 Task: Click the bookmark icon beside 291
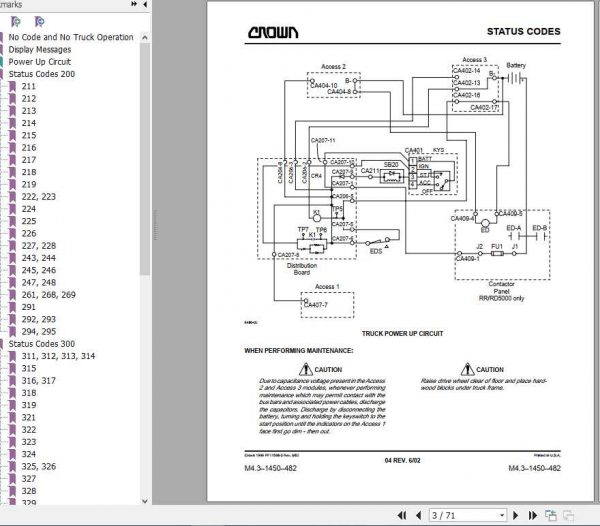[13, 307]
